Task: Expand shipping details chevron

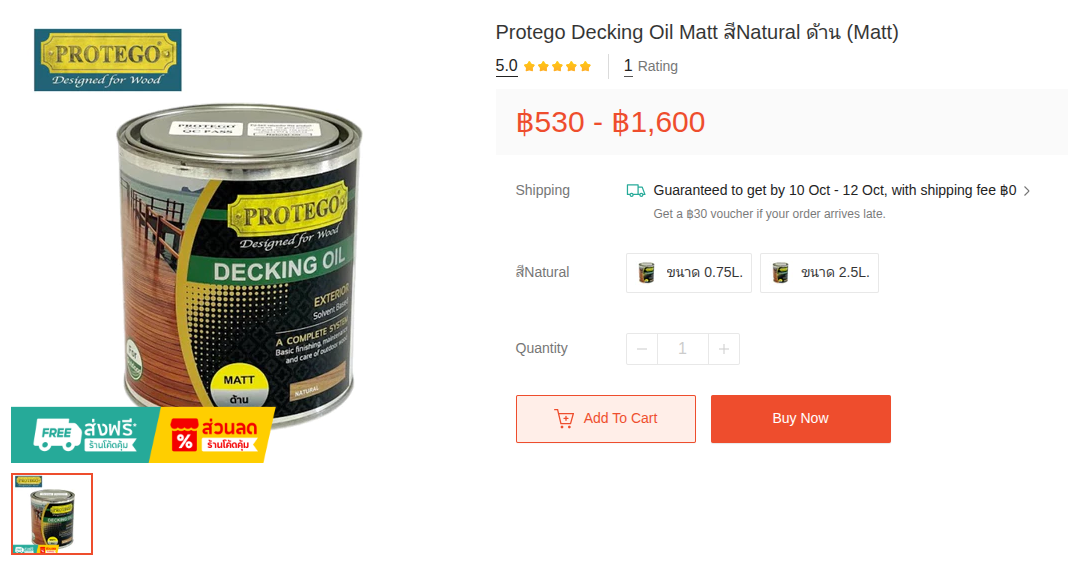Action: tap(1027, 190)
